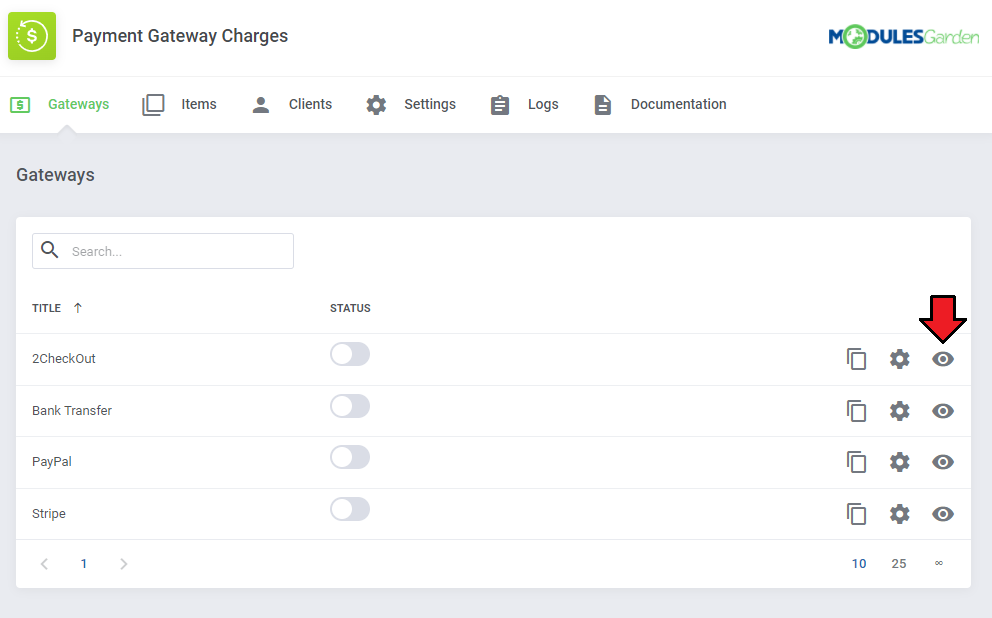The width and height of the screenshot is (992, 618).
Task: Click the TITLE ascending sort arrow
Action: tap(78, 308)
